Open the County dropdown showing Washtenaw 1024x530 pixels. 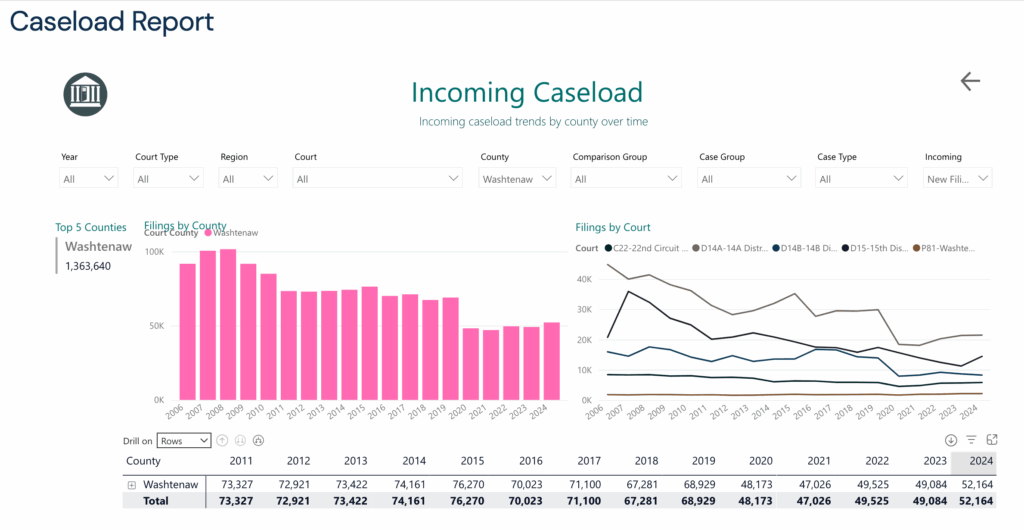[x=516, y=179]
